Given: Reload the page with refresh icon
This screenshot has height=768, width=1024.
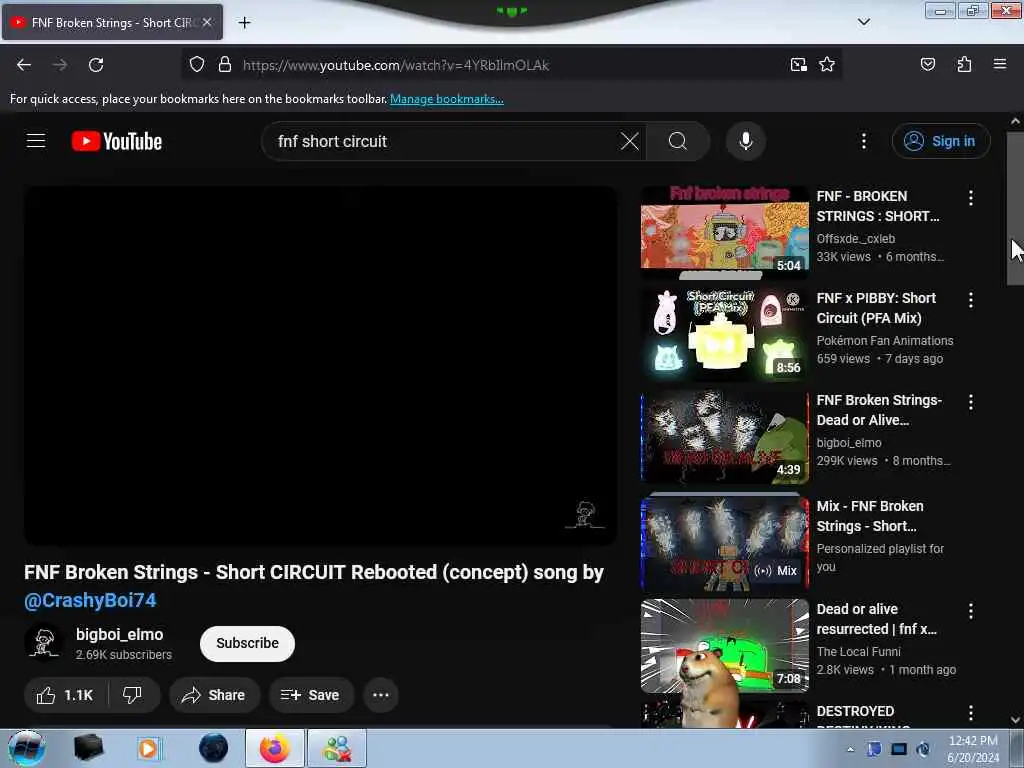Looking at the screenshot, I should [x=96, y=65].
